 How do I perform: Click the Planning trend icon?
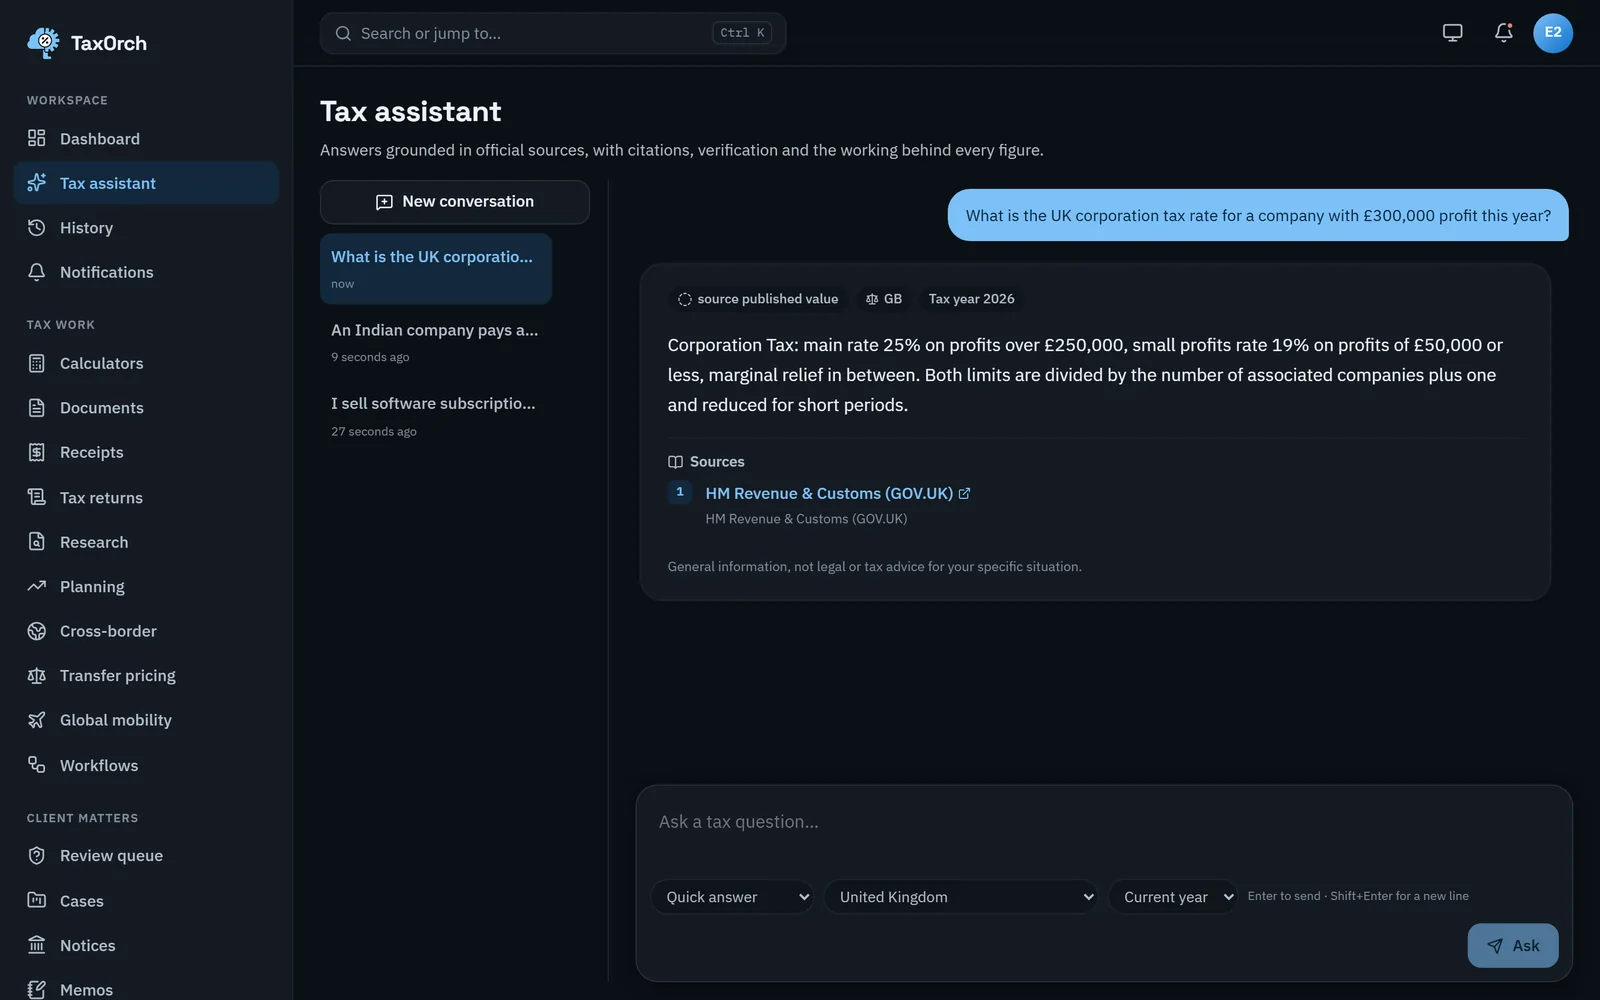[x=37, y=586]
